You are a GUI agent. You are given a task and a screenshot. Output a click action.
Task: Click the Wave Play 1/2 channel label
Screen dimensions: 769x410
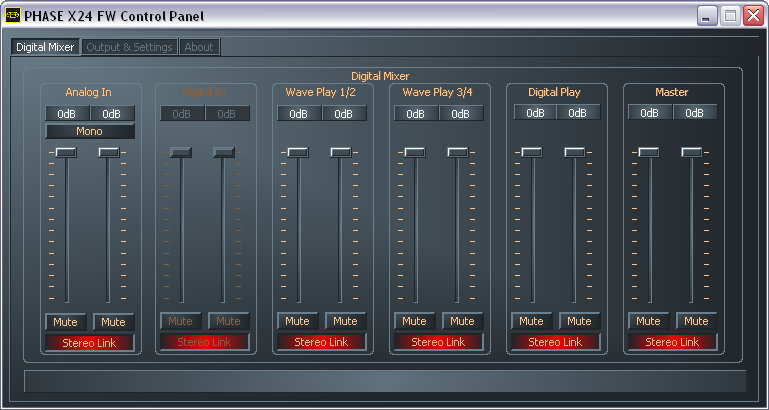tap(321, 92)
